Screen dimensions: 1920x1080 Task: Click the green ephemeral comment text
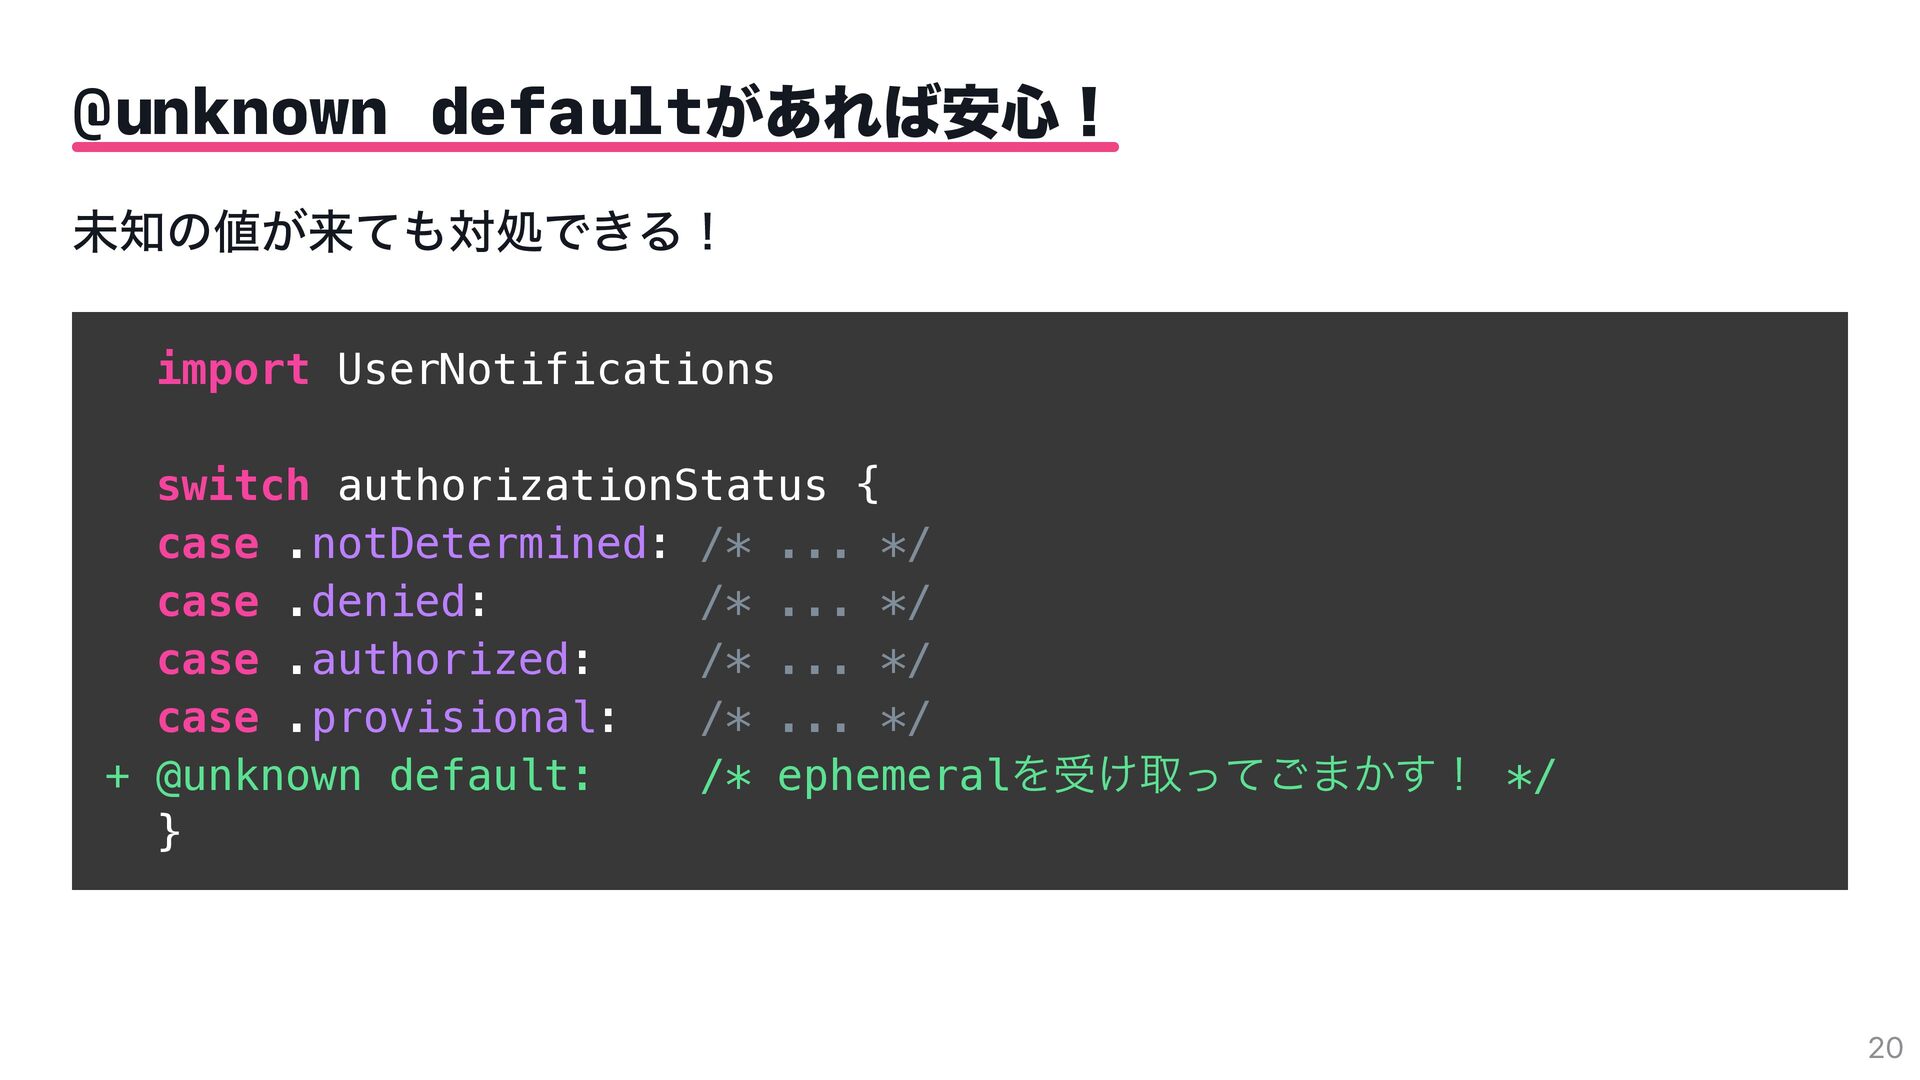point(1128,776)
